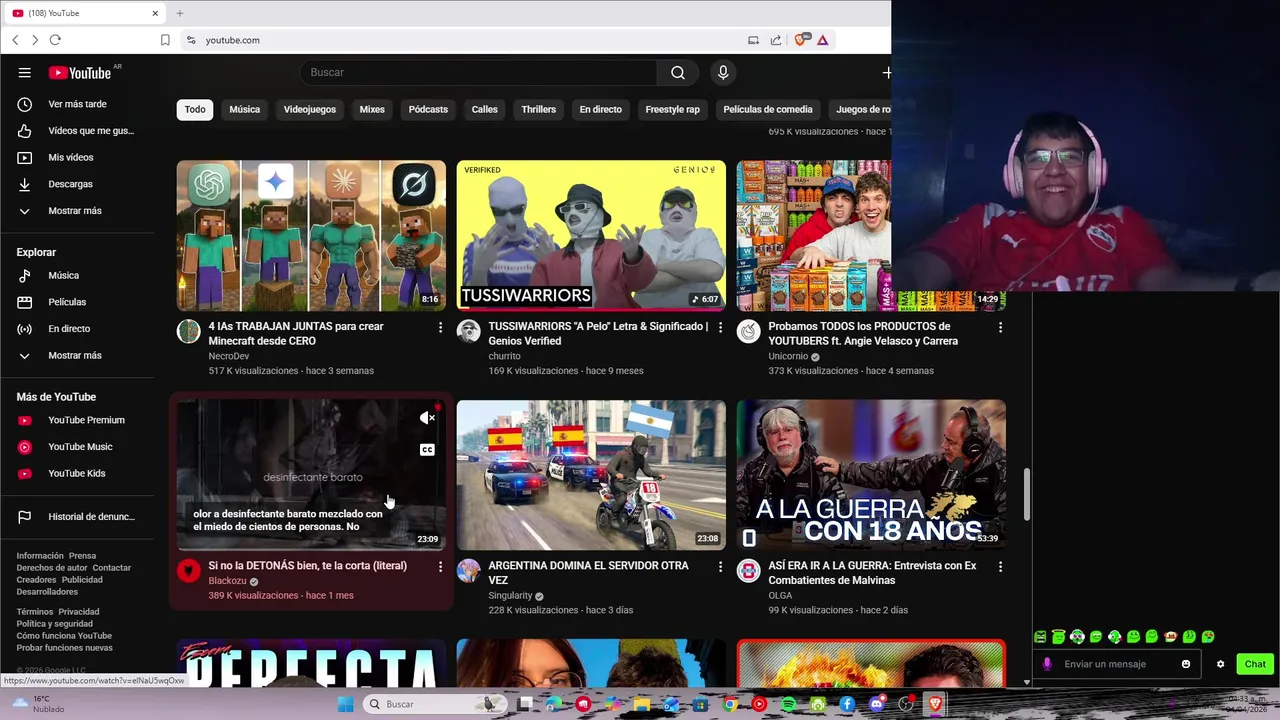Open Spotify from the taskbar
The width and height of the screenshot is (1280, 720).
tap(788, 704)
